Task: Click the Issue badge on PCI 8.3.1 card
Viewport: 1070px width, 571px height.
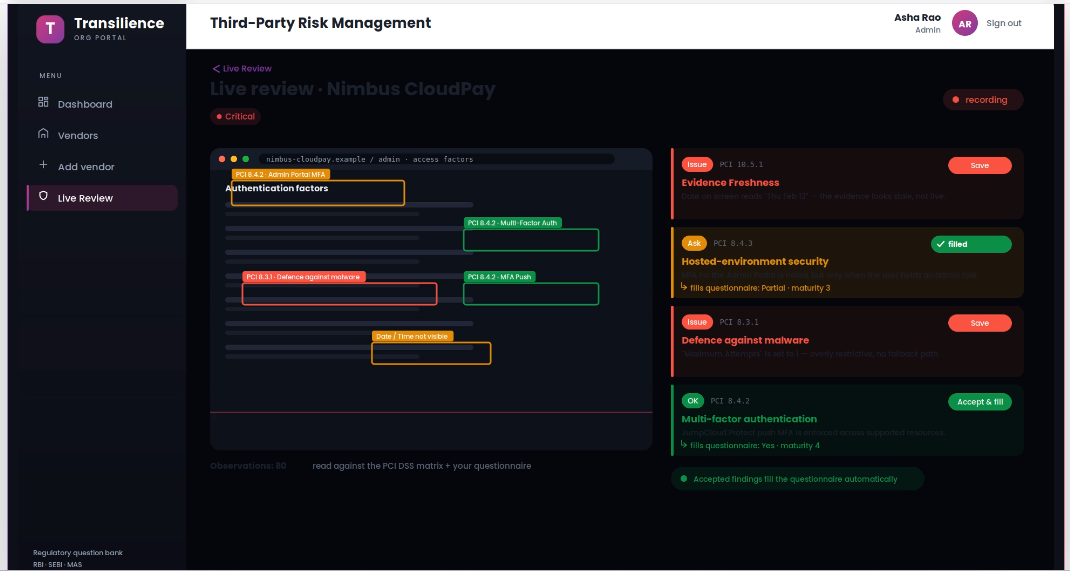Action: (x=697, y=322)
